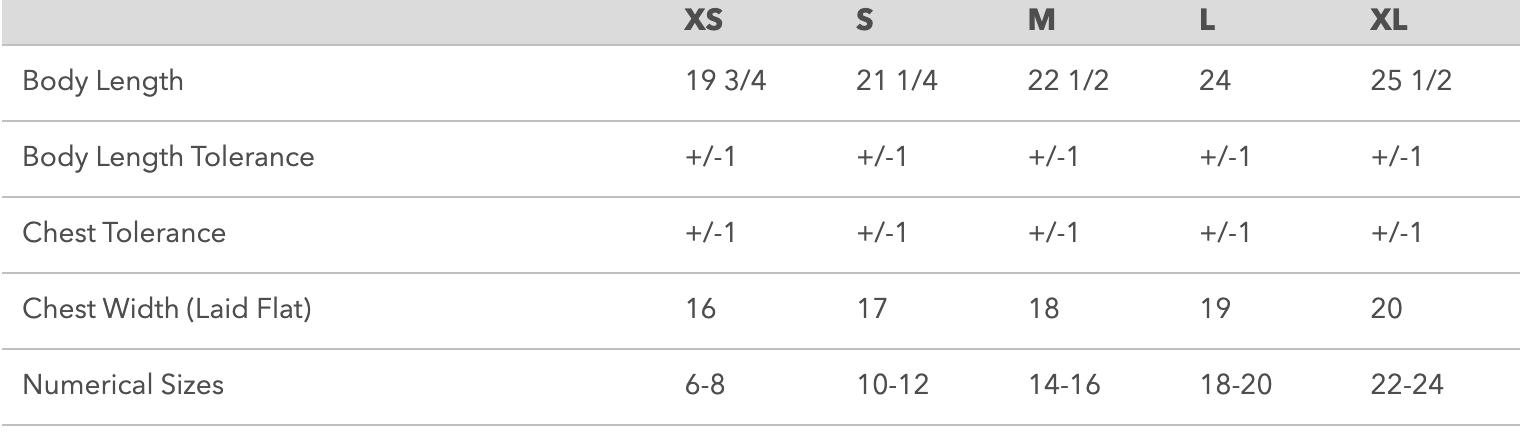Click the L size column header
This screenshot has width=1520, height=438.
pyautogui.click(x=1206, y=21)
